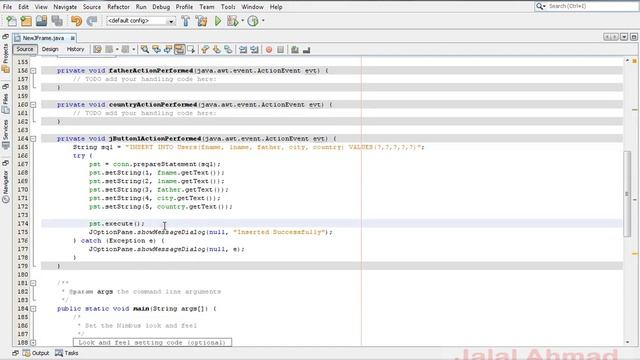Click the Debug Project icon
The height and width of the screenshot is (360, 640).
pyautogui.click(x=233, y=21)
